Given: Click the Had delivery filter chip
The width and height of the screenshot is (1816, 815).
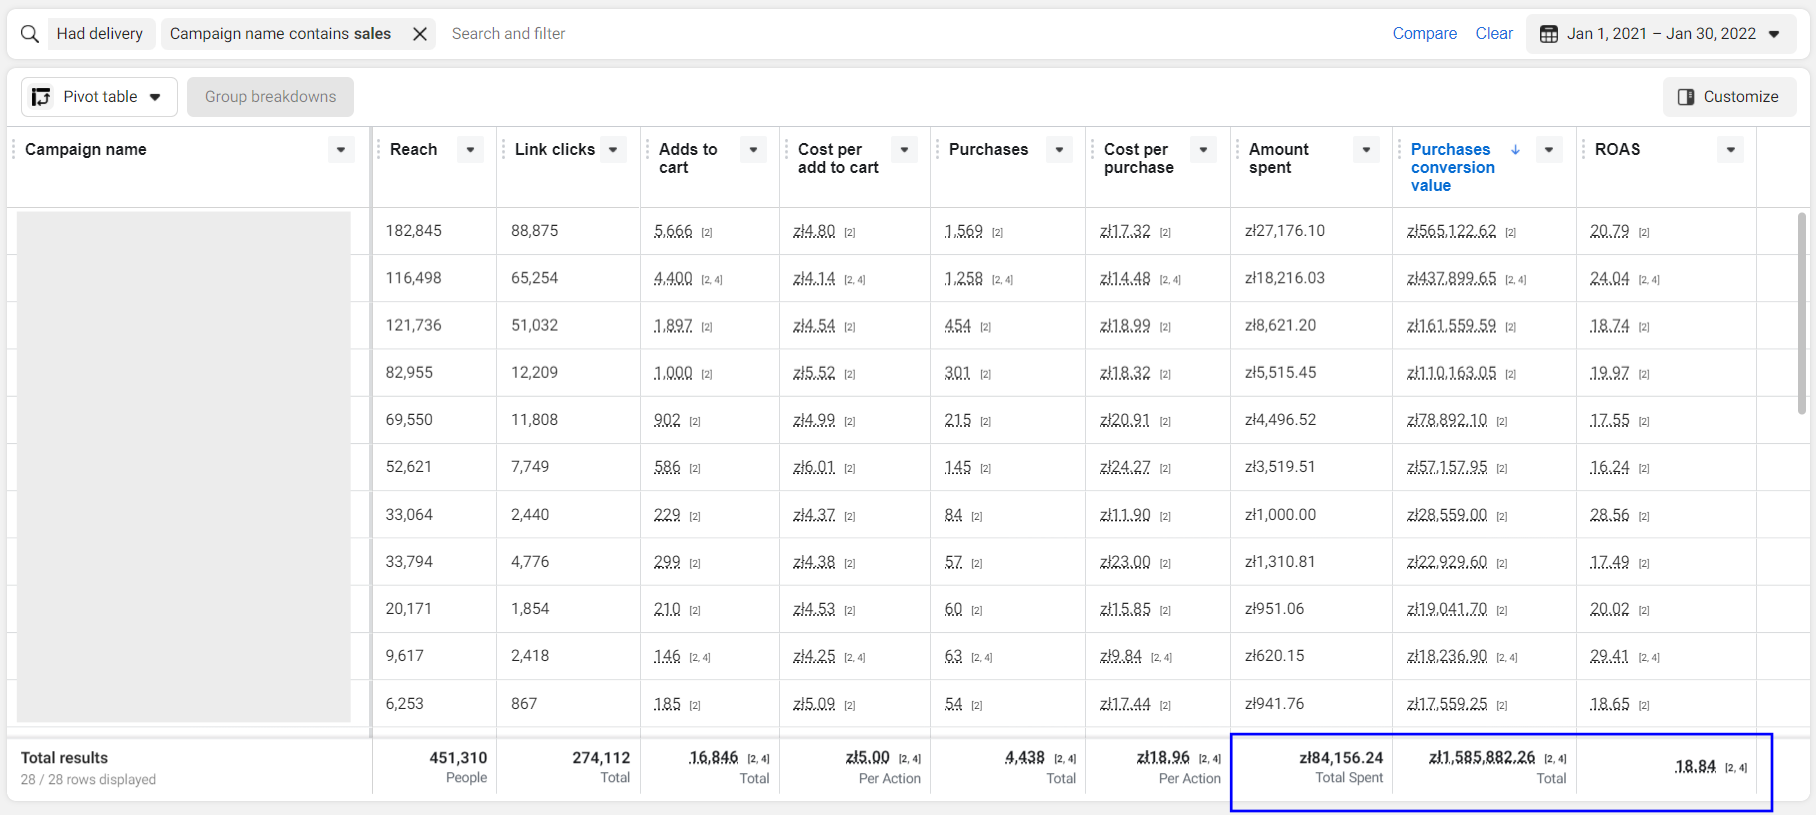Looking at the screenshot, I should coord(100,34).
